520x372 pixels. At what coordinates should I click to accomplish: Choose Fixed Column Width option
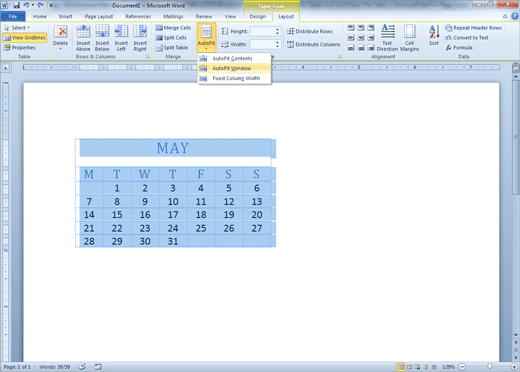point(234,78)
